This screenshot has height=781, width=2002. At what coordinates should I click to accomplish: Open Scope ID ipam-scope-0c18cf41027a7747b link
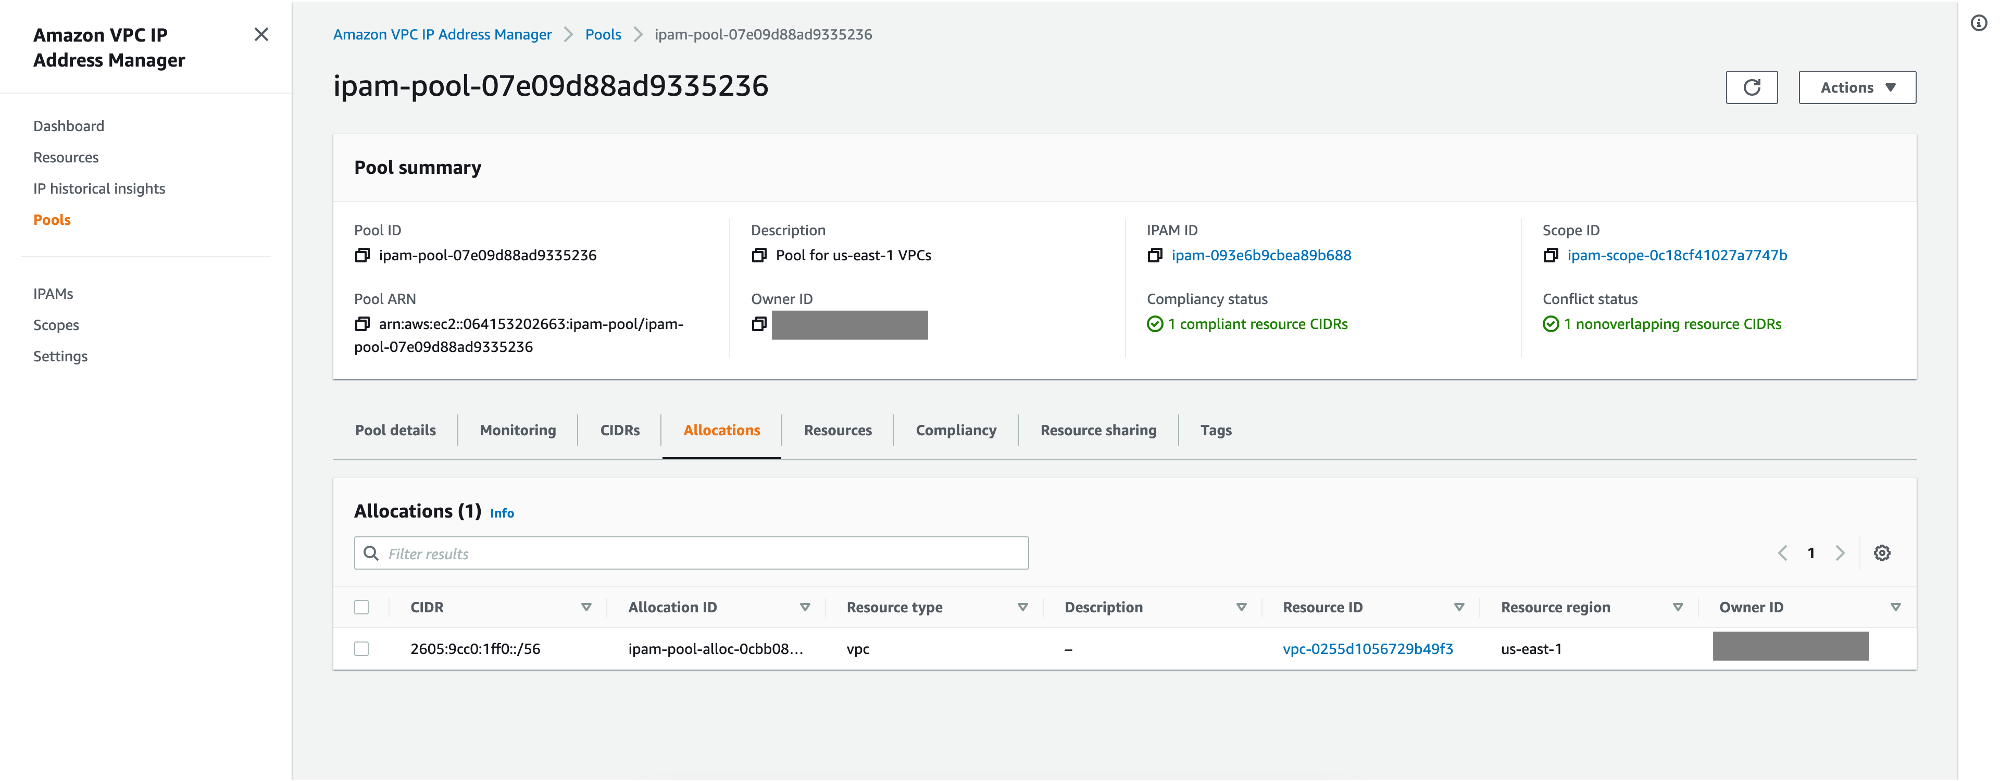tap(1677, 256)
